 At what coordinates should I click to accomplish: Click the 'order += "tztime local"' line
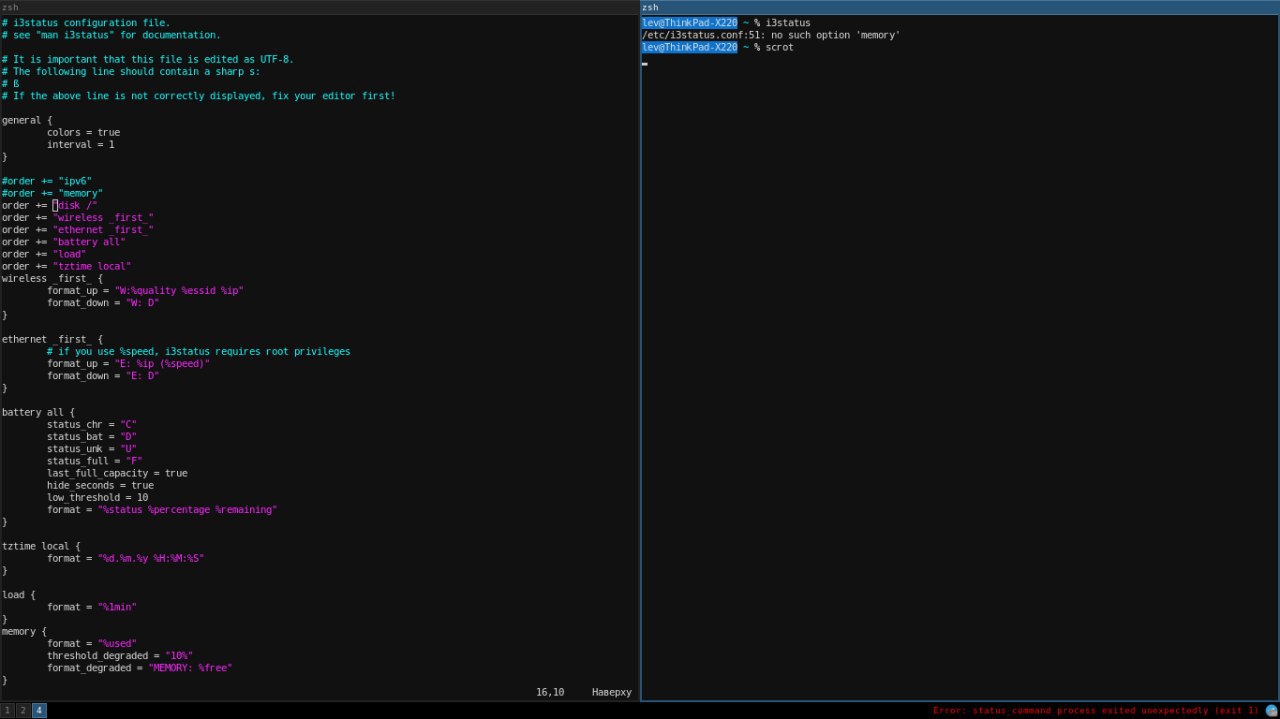[67, 266]
